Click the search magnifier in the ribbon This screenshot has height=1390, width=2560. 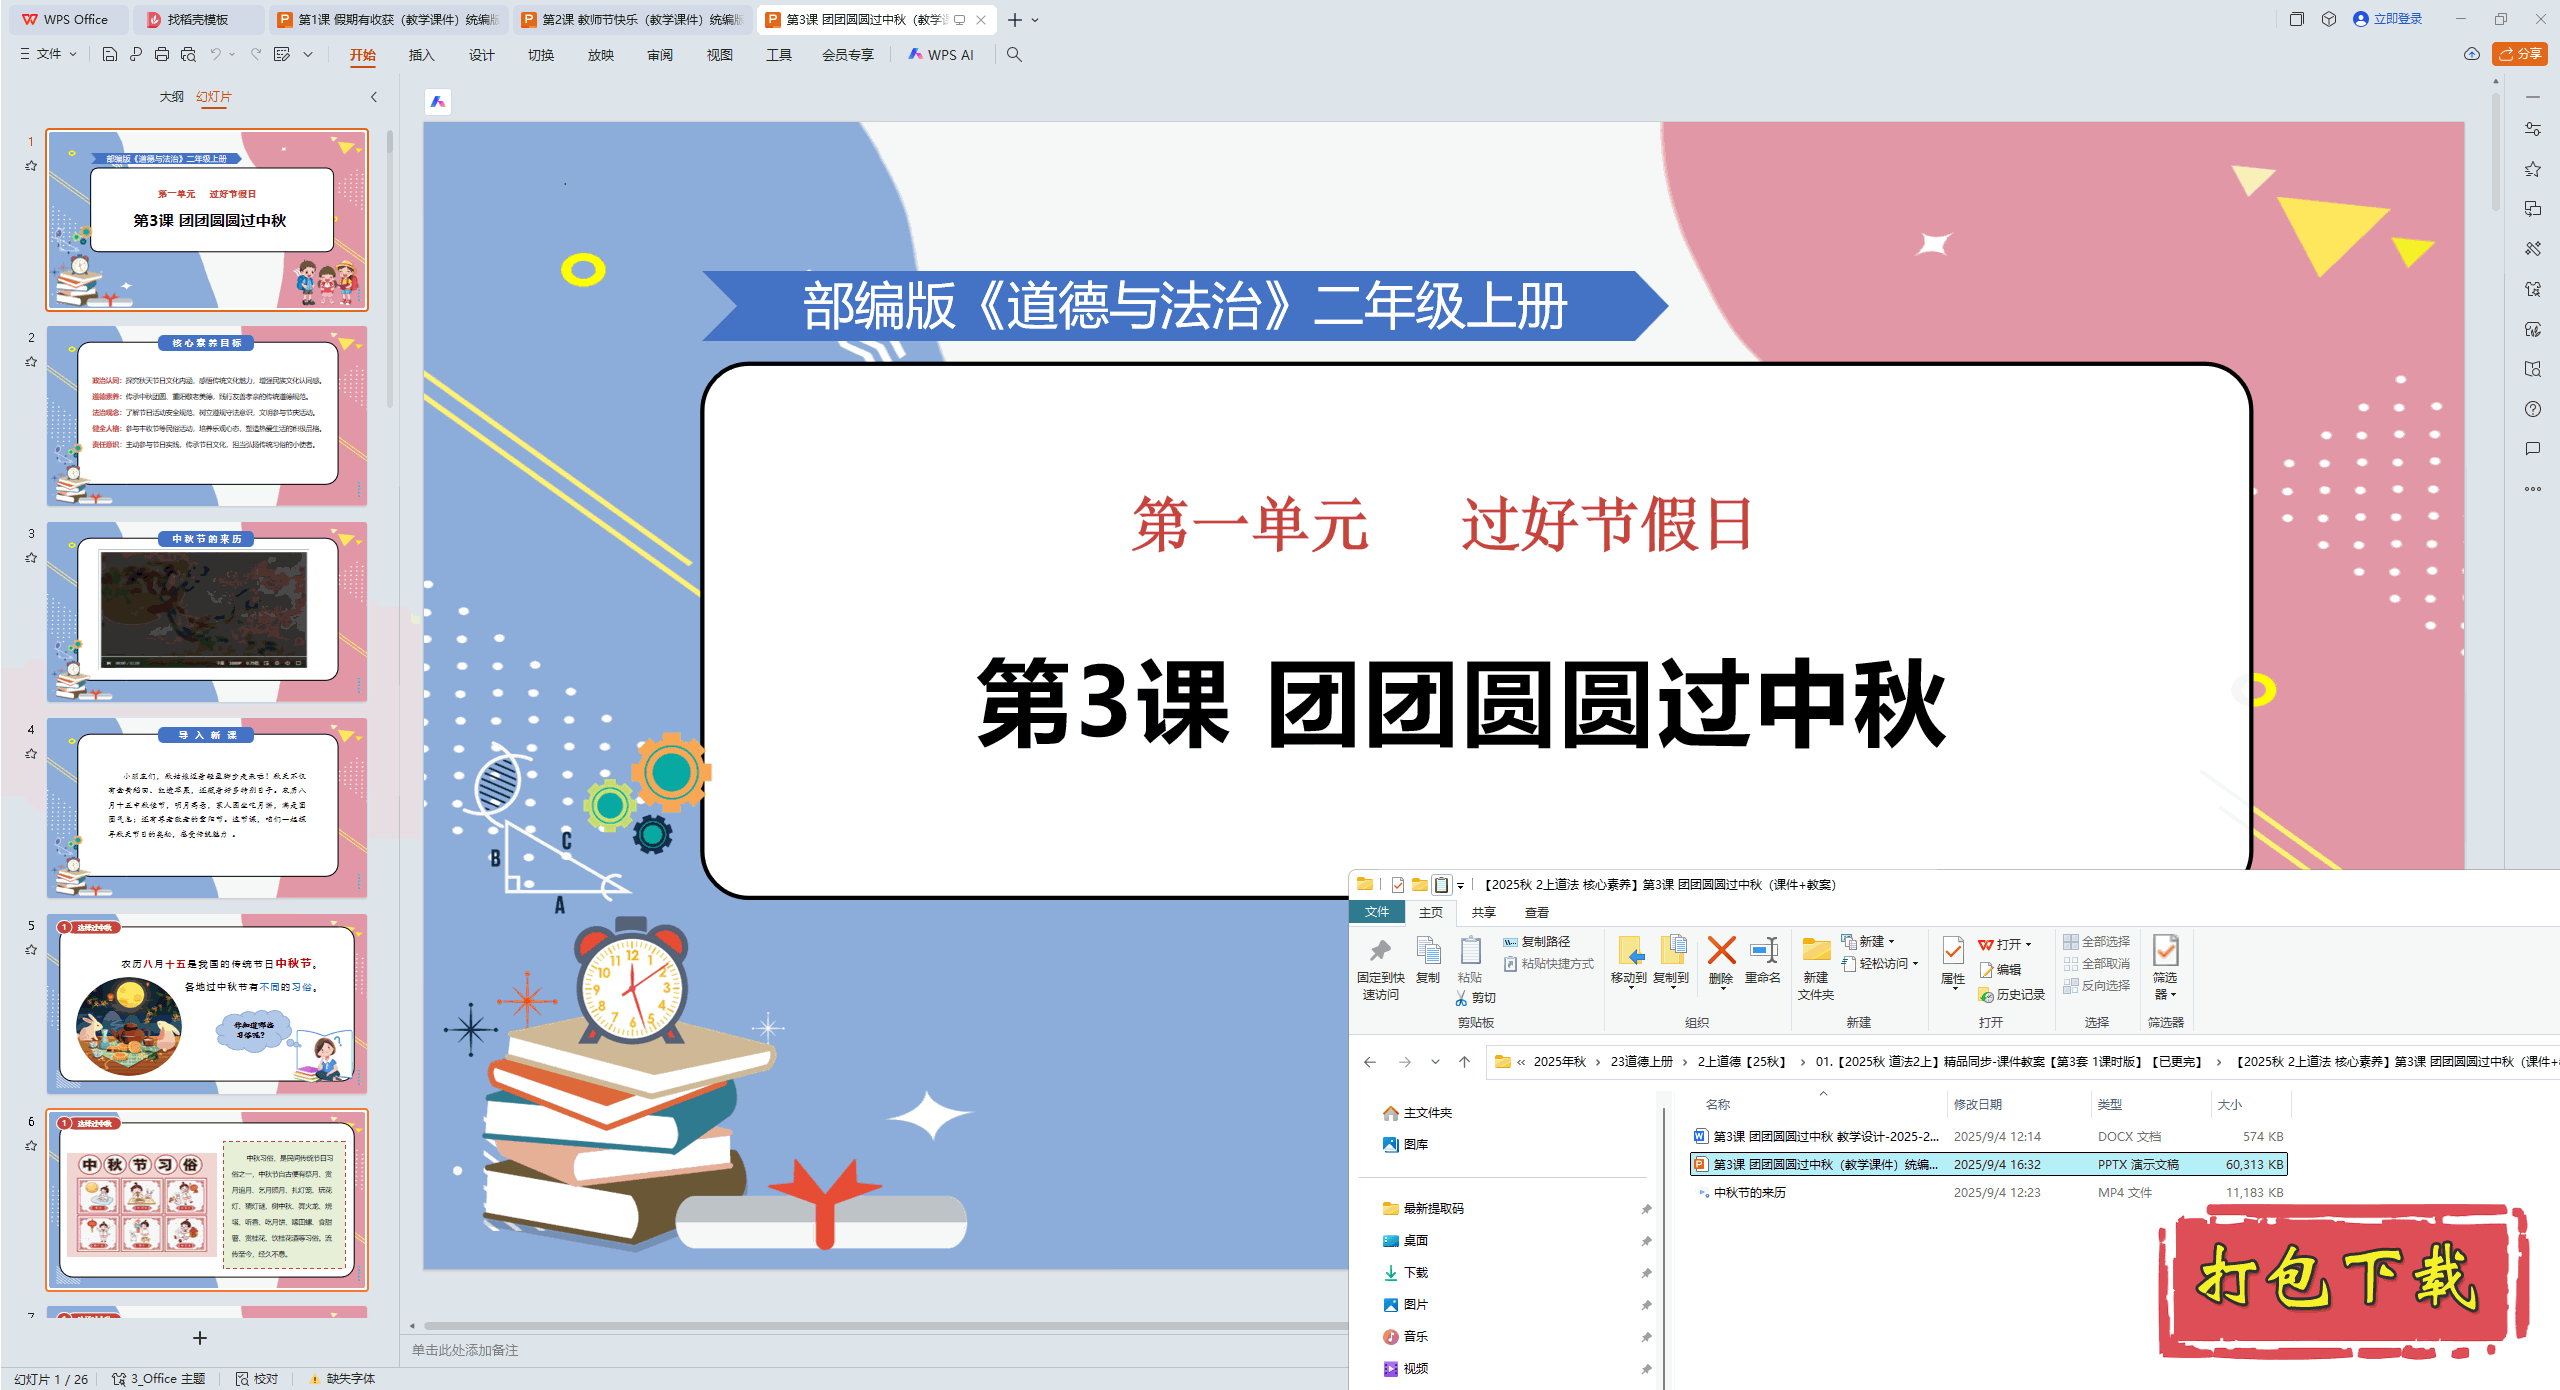click(x=1014, y=54)
